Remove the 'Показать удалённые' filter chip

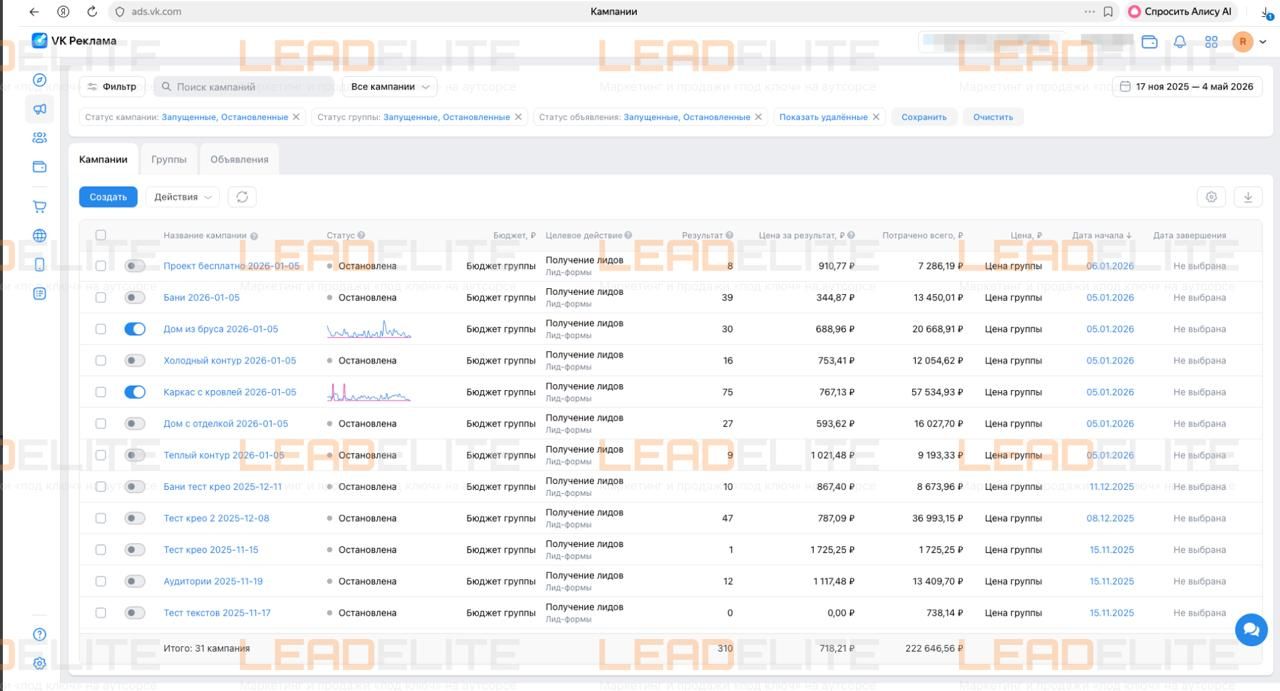pyautogui.click(x=876, y=117)
